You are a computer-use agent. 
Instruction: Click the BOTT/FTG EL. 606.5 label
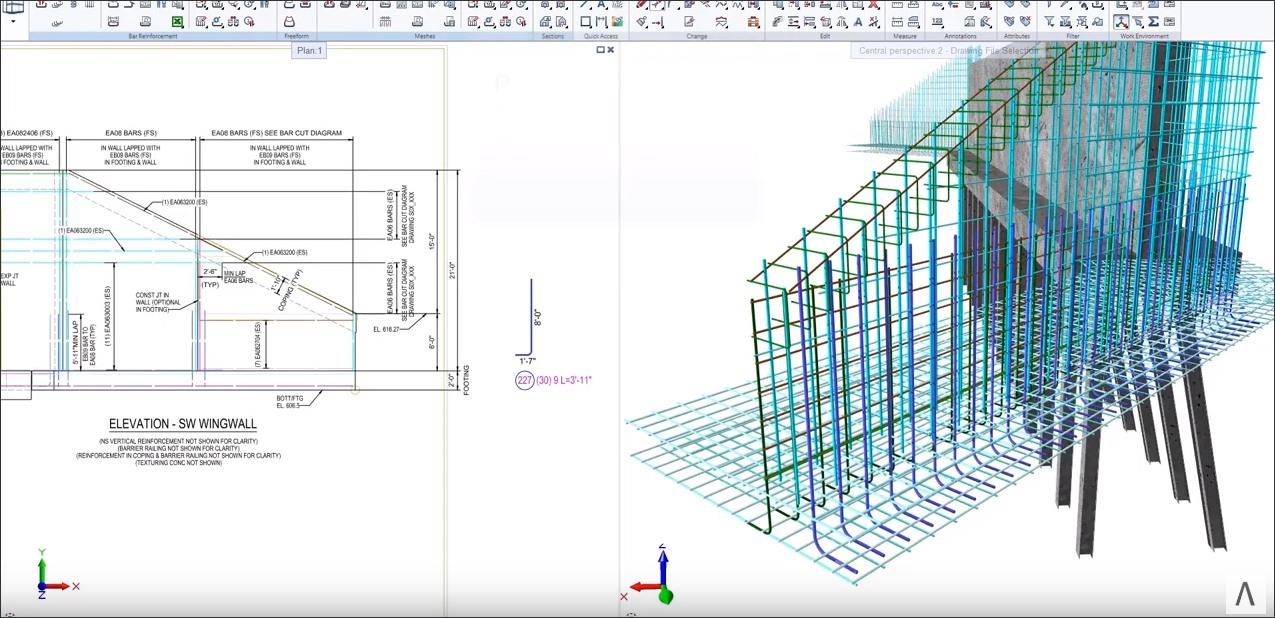click(x=287, y=402)
